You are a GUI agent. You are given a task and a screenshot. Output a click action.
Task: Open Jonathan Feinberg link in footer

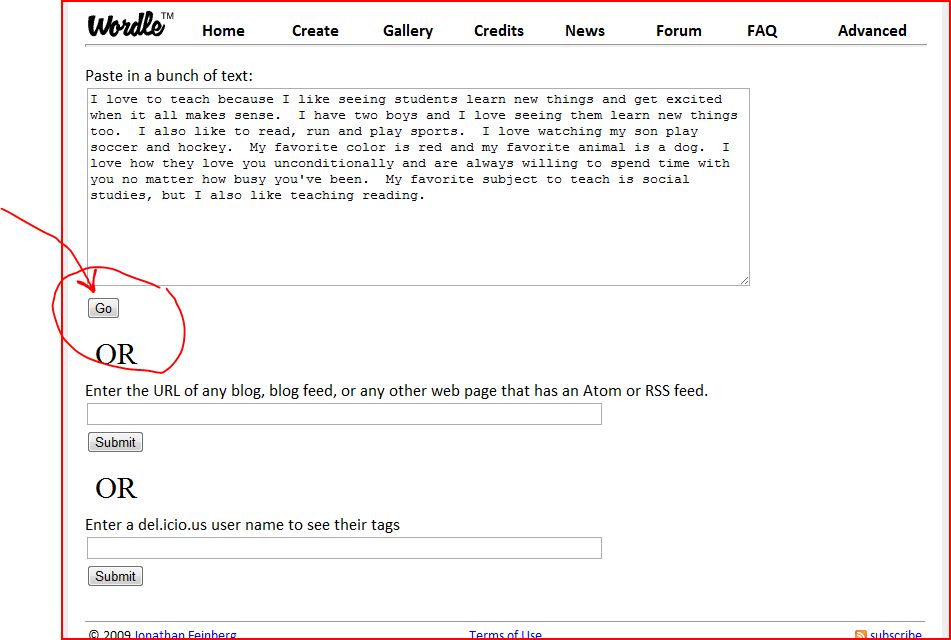click(x=185, y=635)
